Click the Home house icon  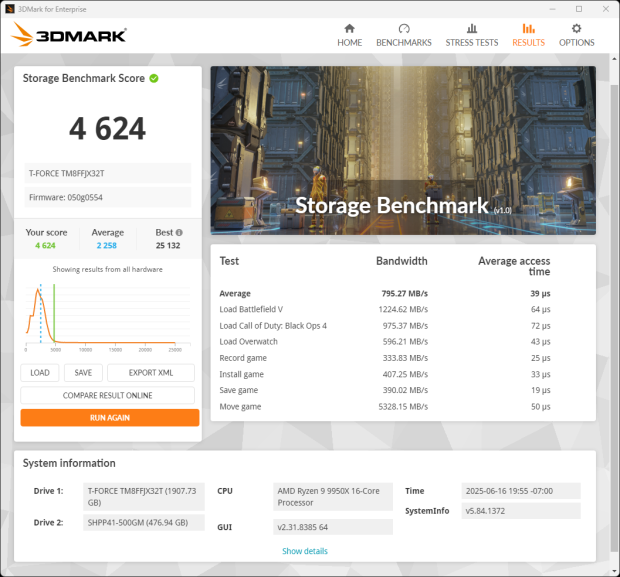(x=350, y=28)
